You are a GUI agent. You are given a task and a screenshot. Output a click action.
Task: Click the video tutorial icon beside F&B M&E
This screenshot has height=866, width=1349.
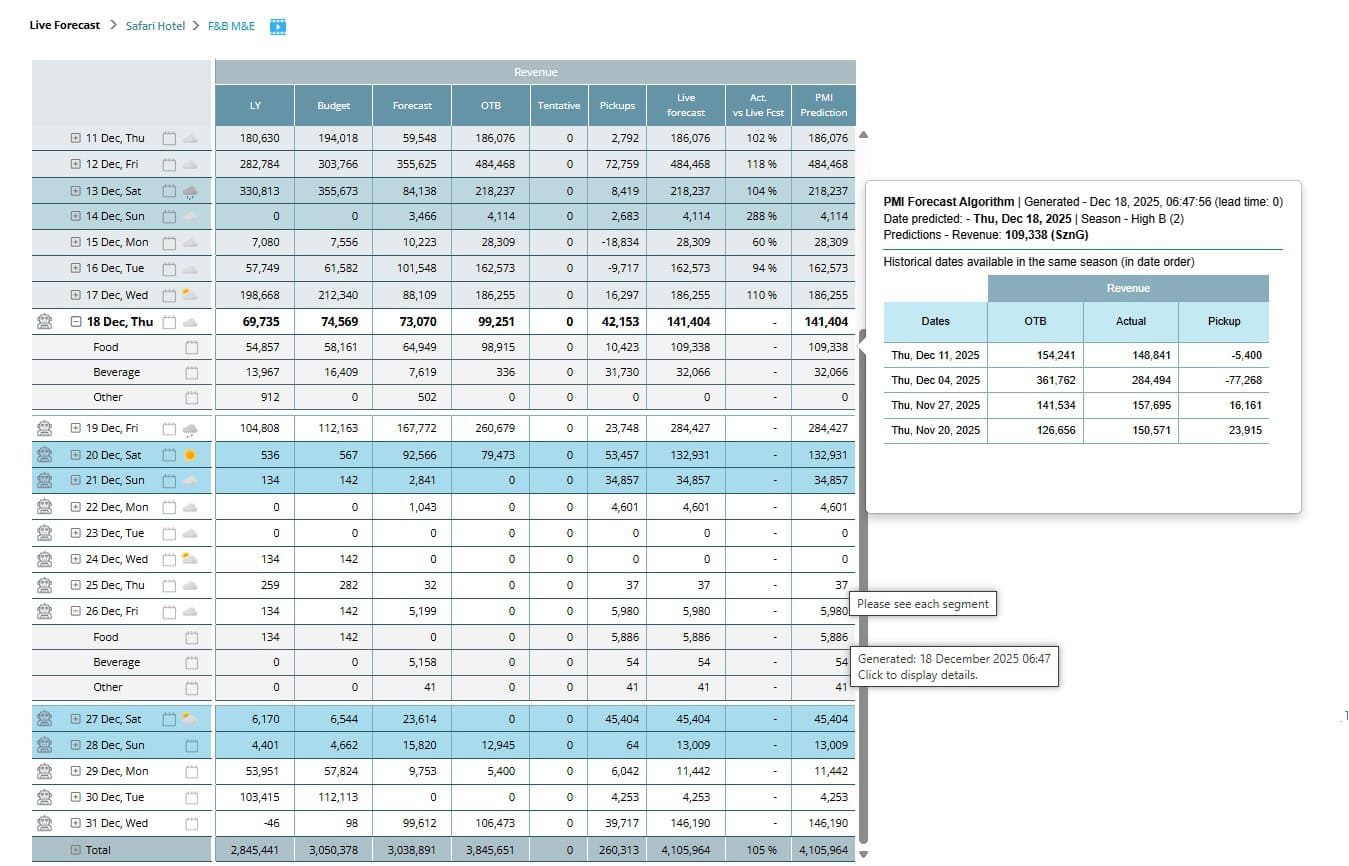pyautogui.click(x=278, y=26)
